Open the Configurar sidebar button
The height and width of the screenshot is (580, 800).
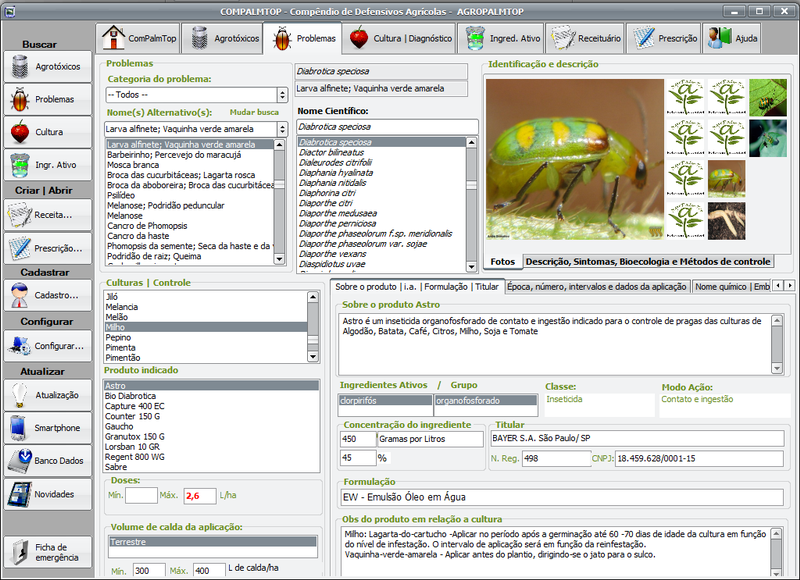(x=47, y=345)
